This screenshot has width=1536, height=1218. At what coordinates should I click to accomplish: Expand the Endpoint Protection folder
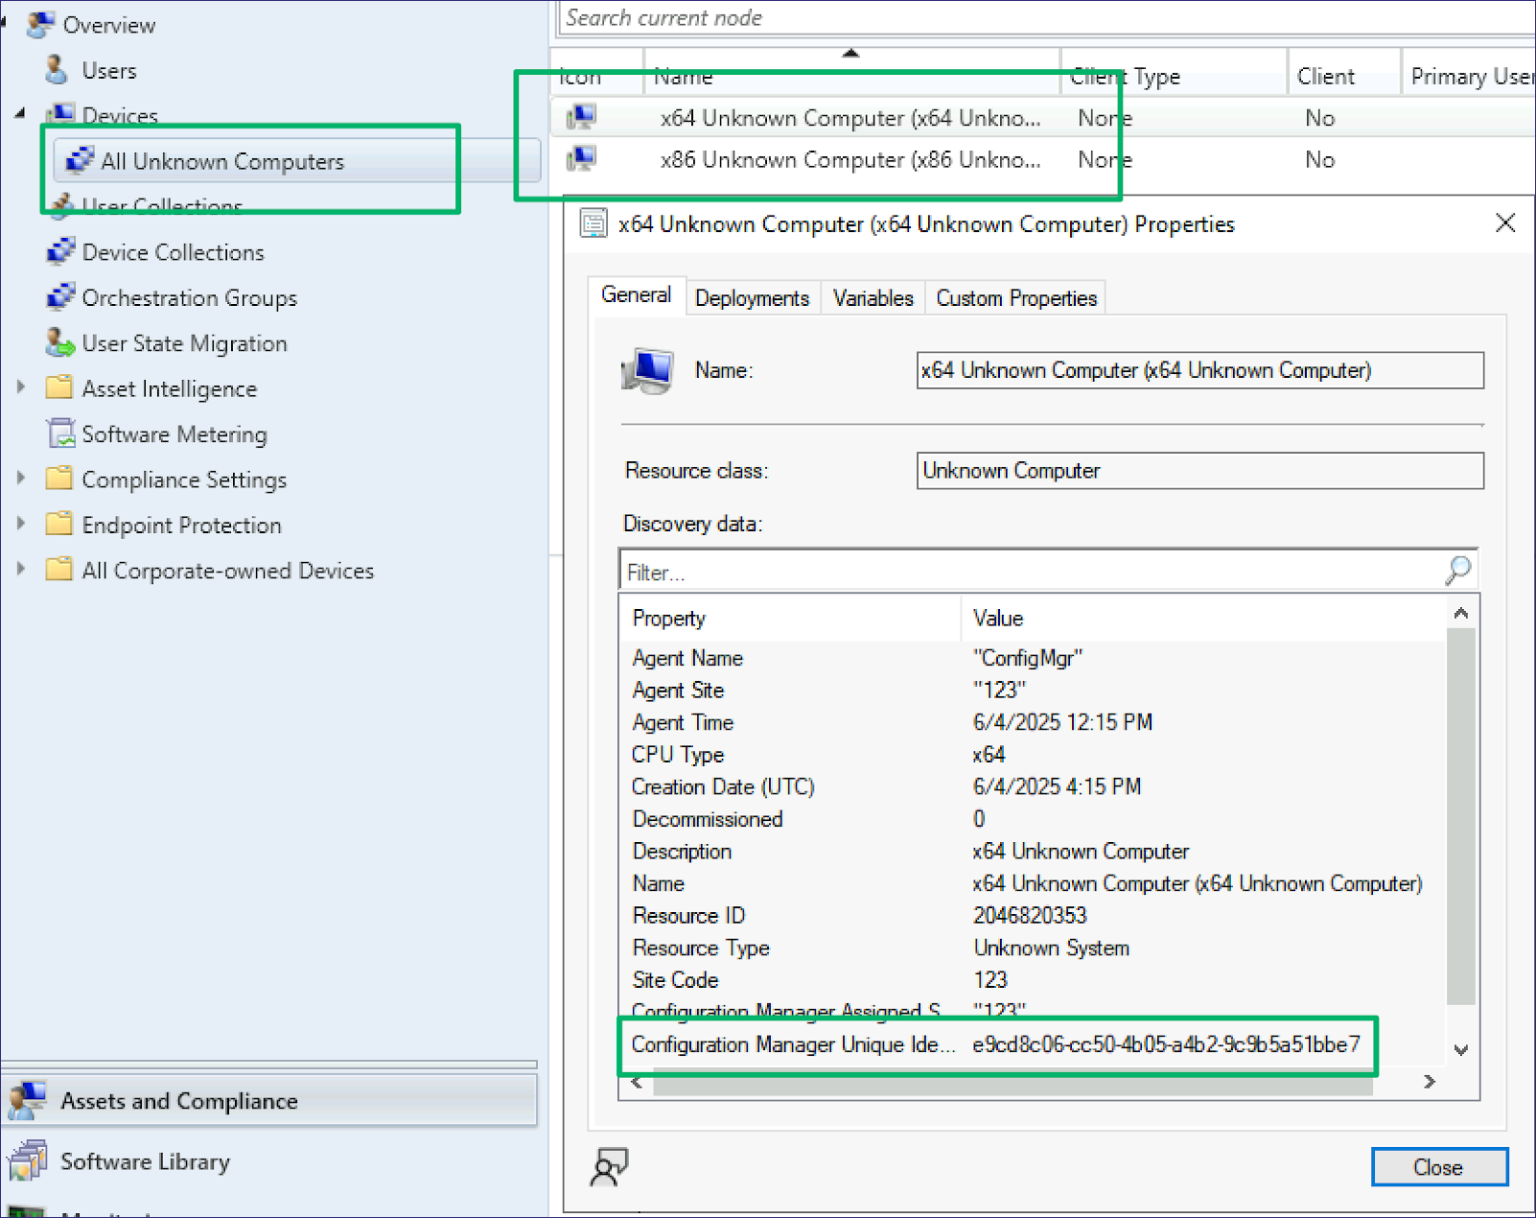click(21, 523)
